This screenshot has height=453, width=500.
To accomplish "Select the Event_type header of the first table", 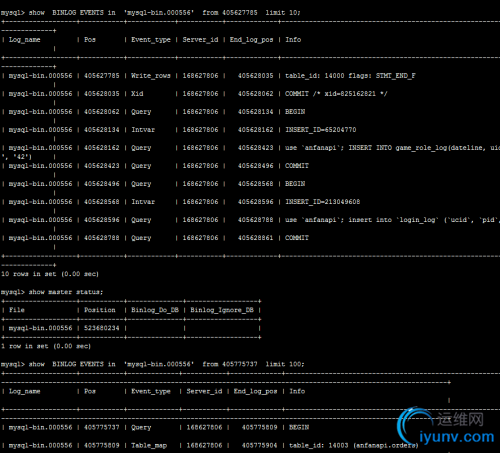I will click(x=151, y=40).
